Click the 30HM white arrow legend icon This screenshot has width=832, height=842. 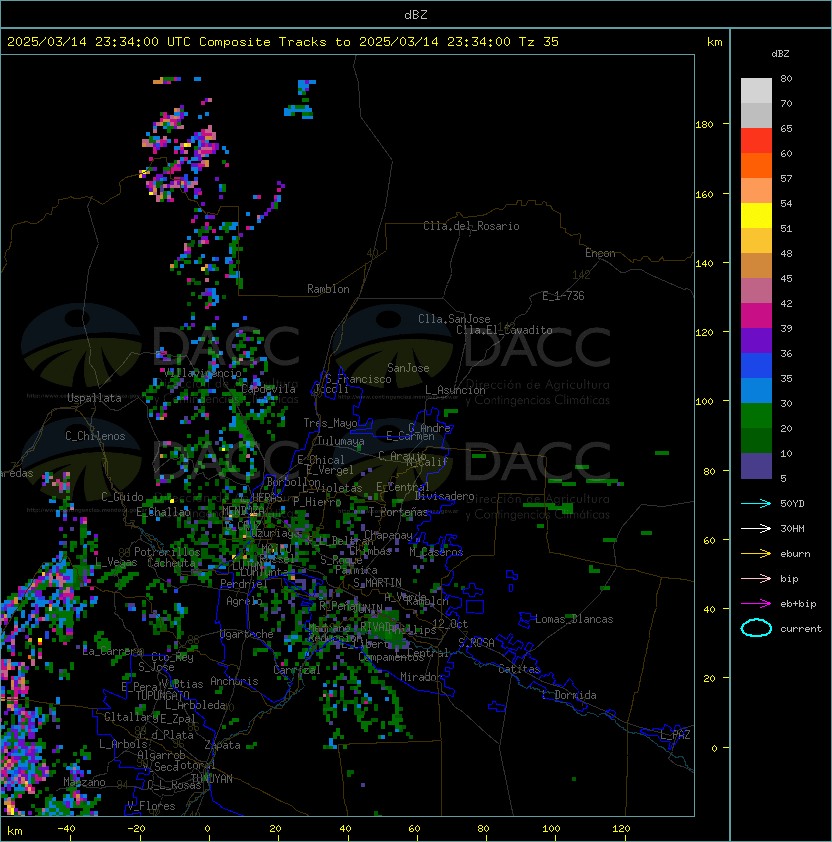click(756, 528)
